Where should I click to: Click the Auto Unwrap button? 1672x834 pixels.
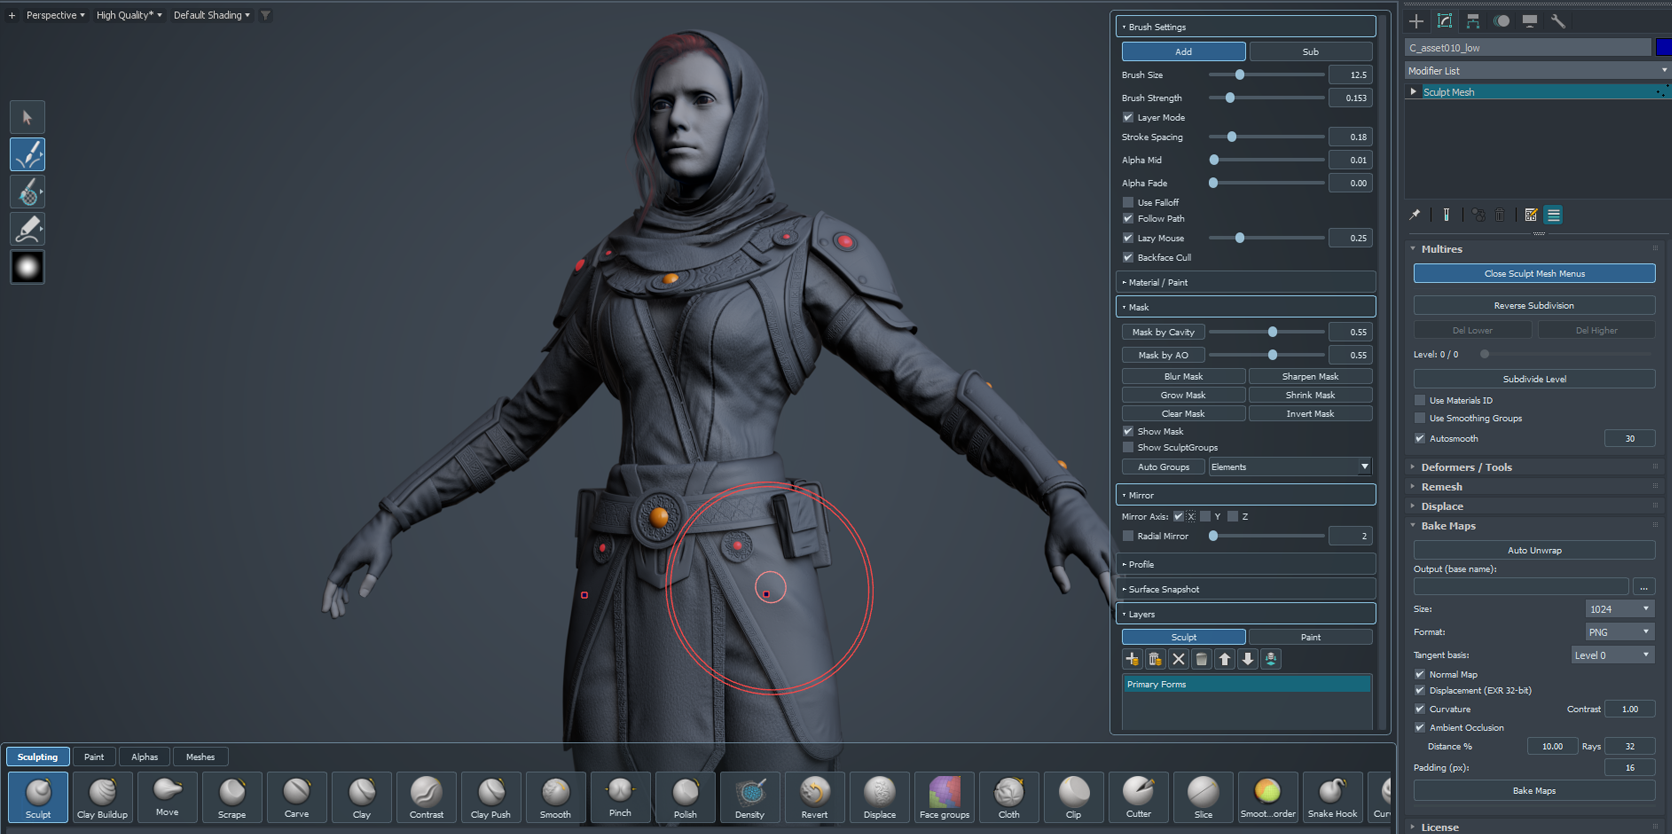pyautogui.click(x=1534, y=550)
